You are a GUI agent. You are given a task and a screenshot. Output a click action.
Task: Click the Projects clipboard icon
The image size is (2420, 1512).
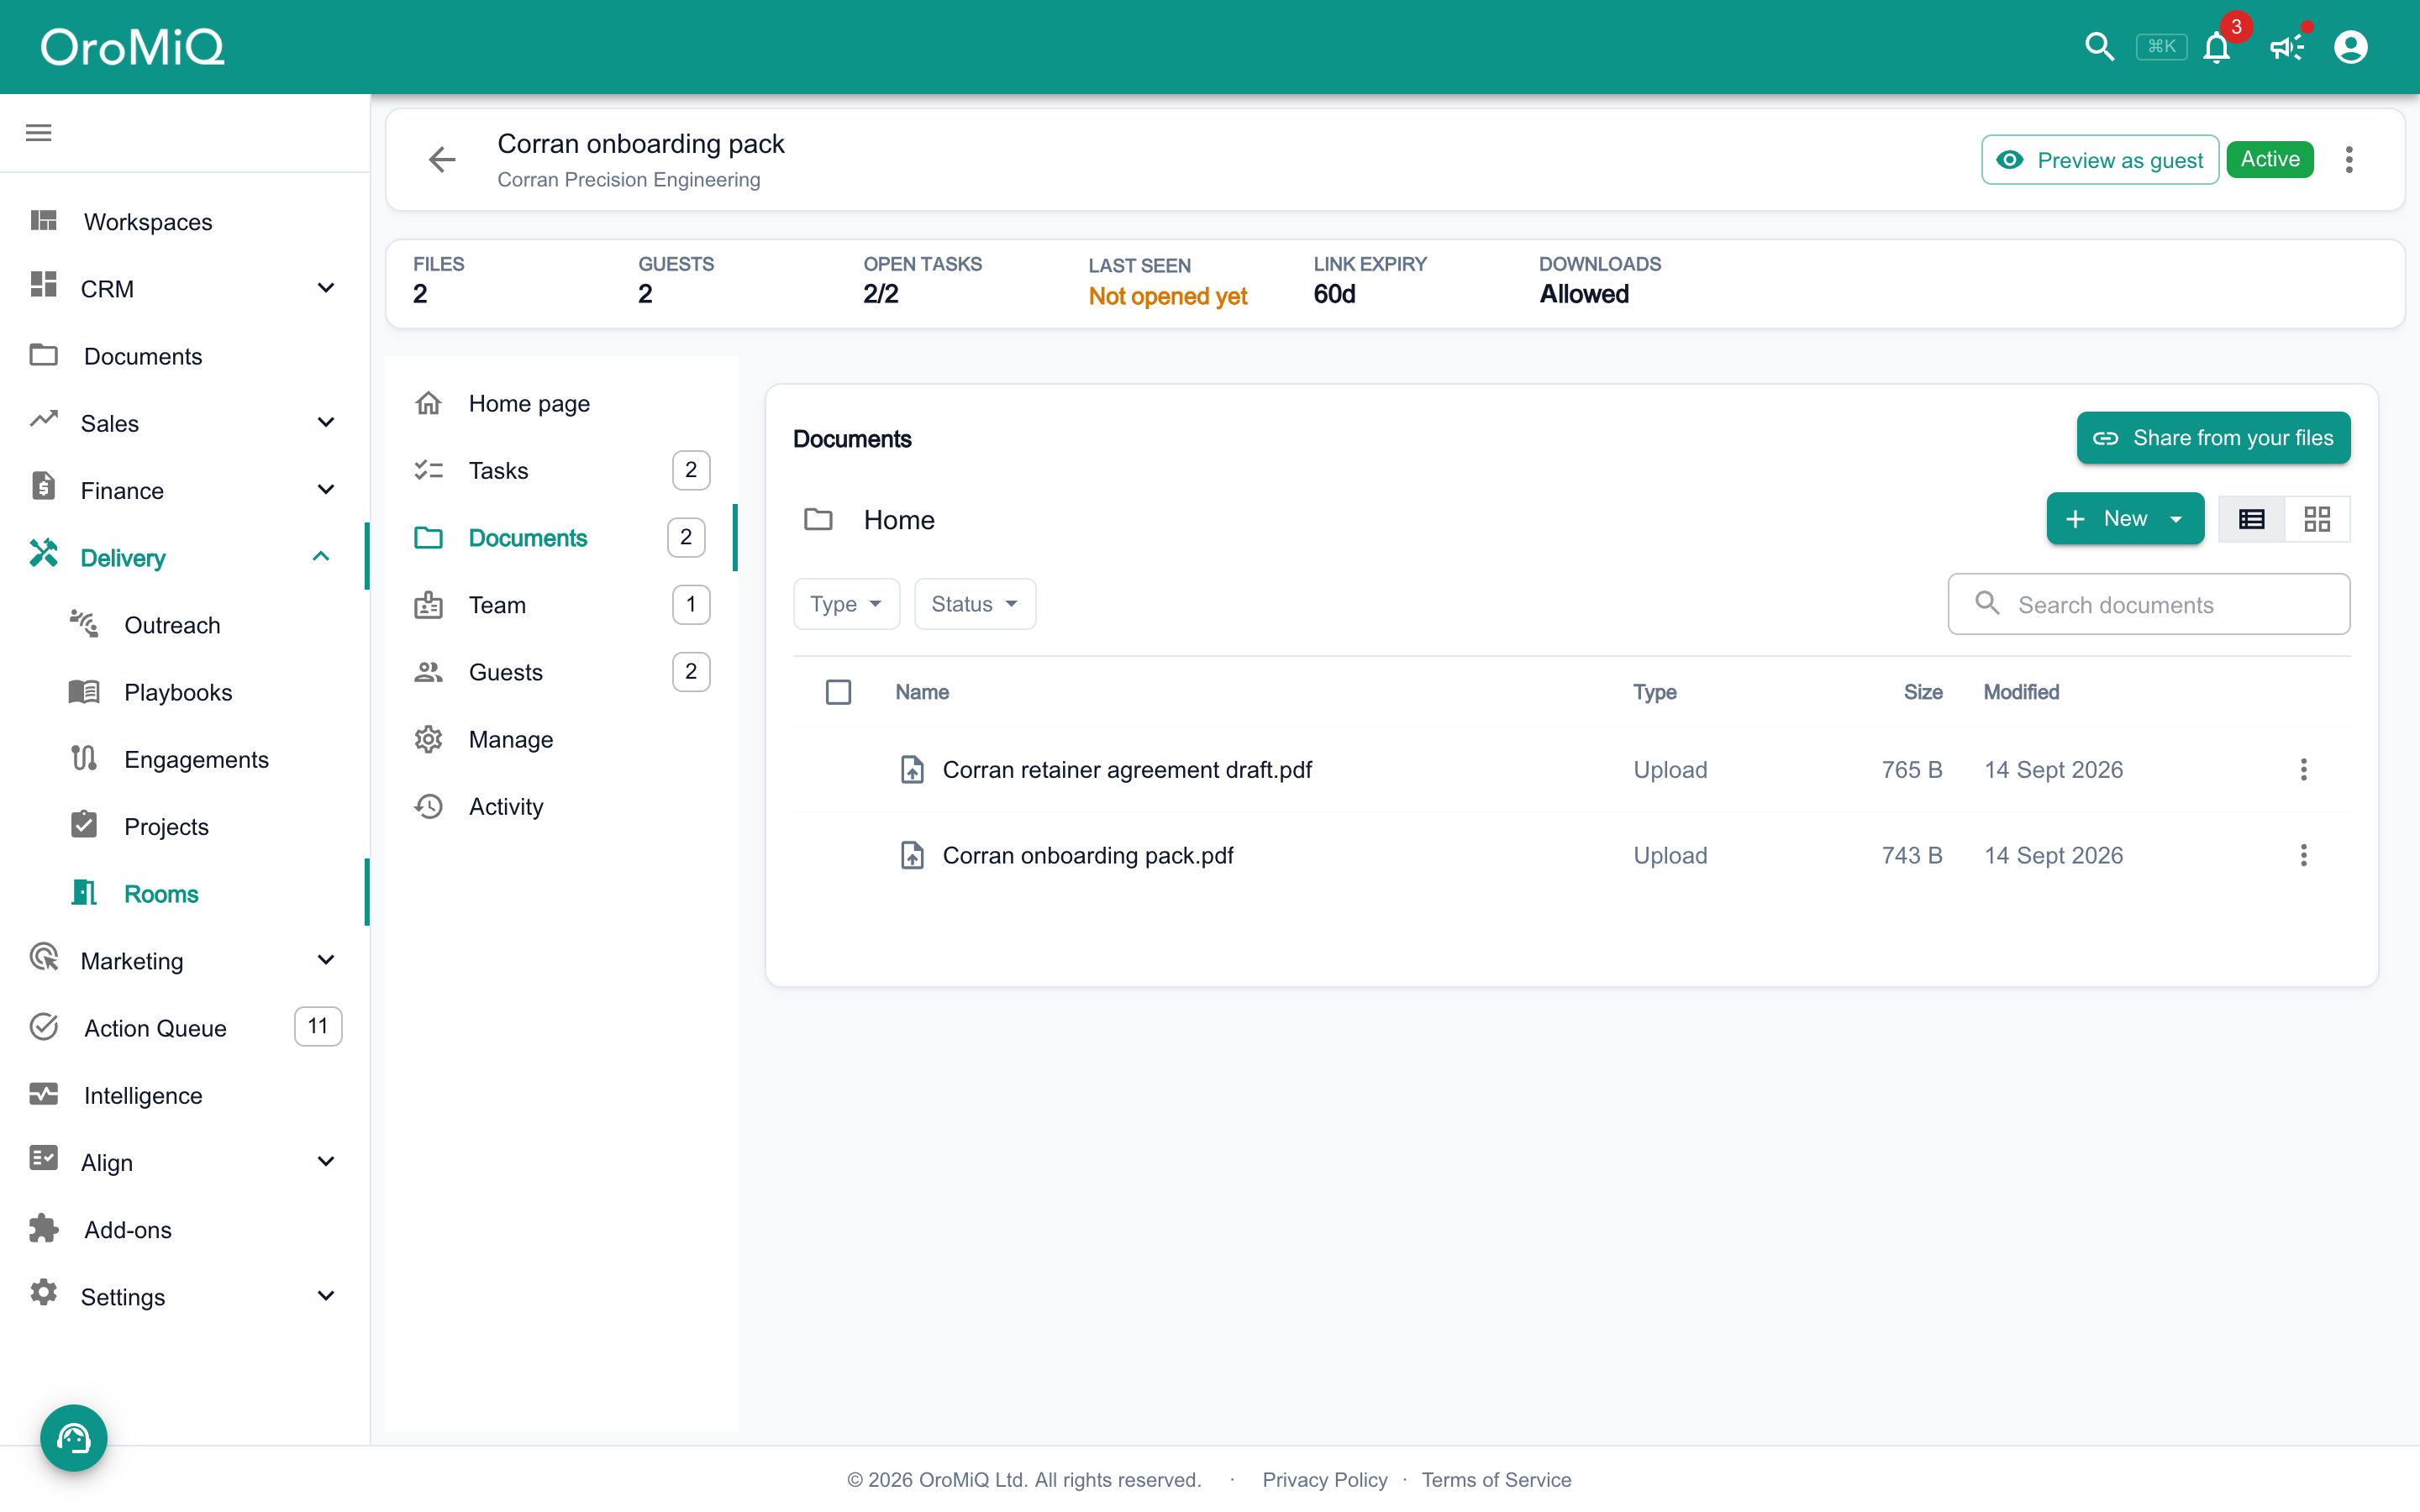coord(84,825)
